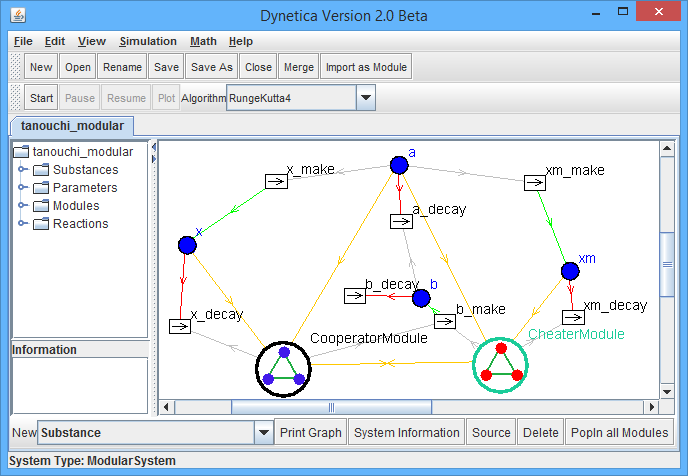This screenshot has height=476, width=688.
Task: Open the Algorithm RungeKutta4 dropdown
Action: pos(365,98)
